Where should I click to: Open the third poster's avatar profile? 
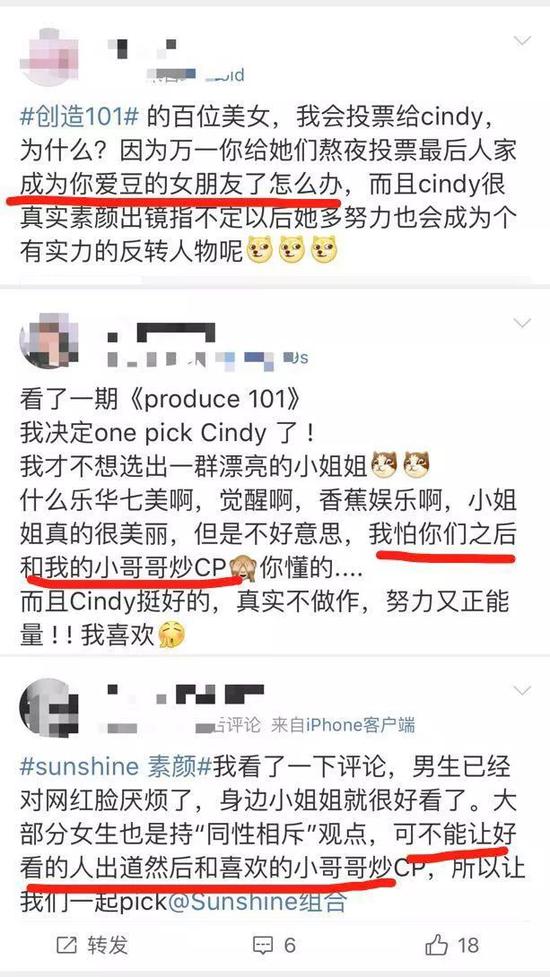tap(49, 708)
